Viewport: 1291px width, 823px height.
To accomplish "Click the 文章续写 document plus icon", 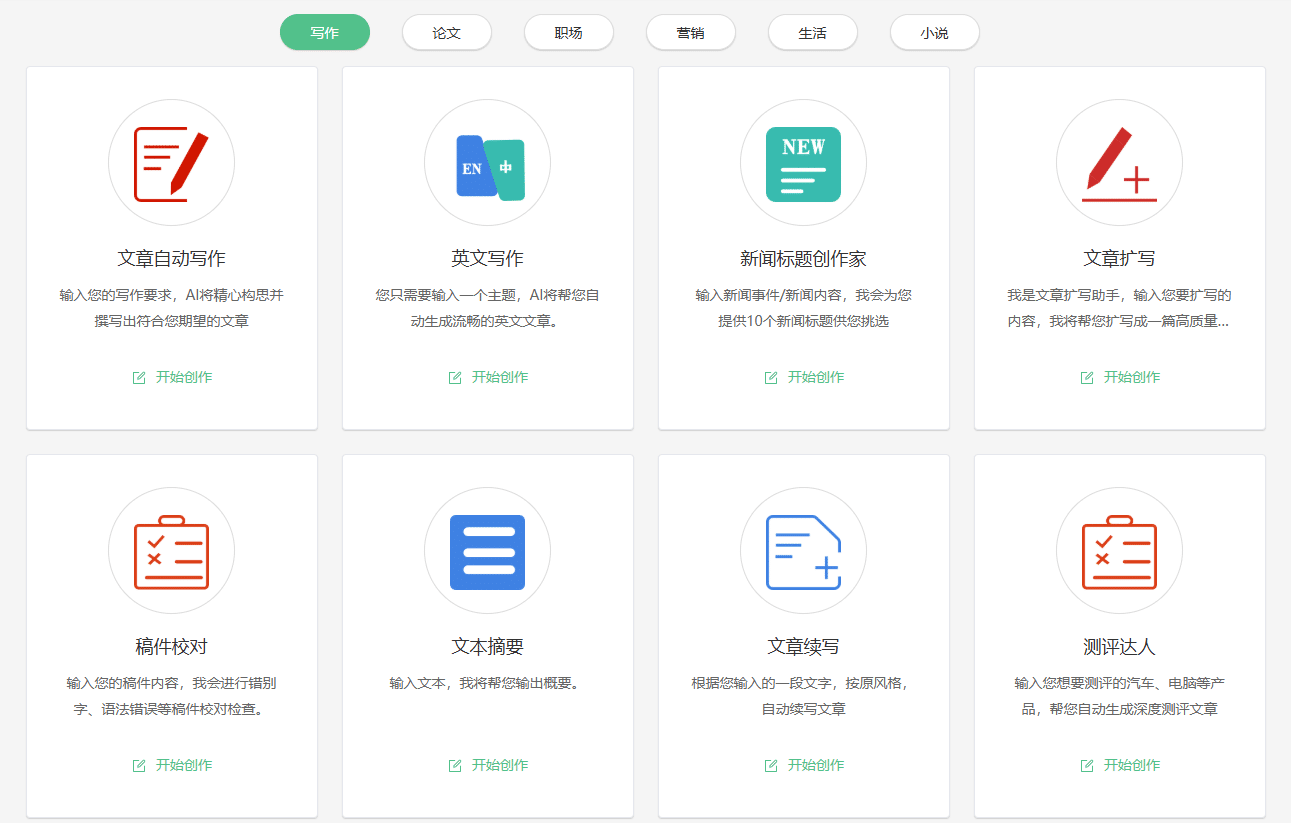I will click(x=803, y=551).
